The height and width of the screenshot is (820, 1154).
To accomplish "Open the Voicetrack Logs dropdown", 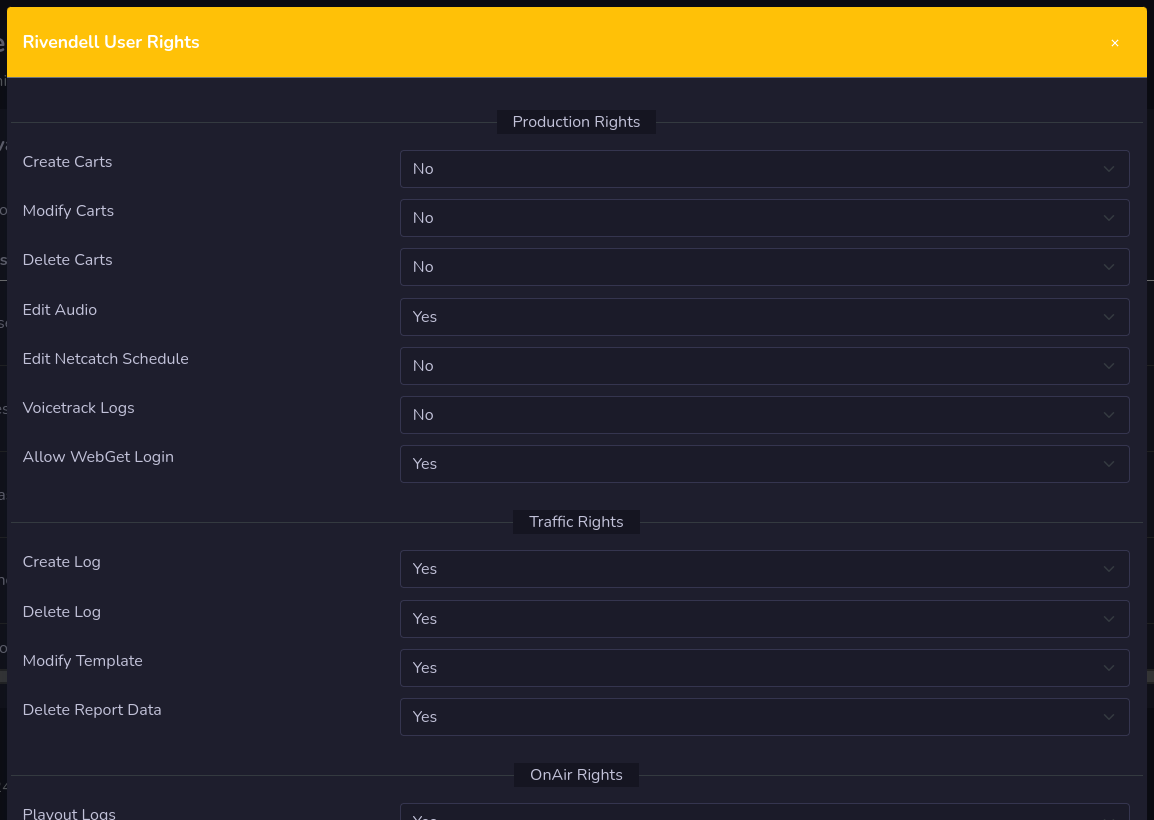I will pyautogui.click(x=764, y=414).
